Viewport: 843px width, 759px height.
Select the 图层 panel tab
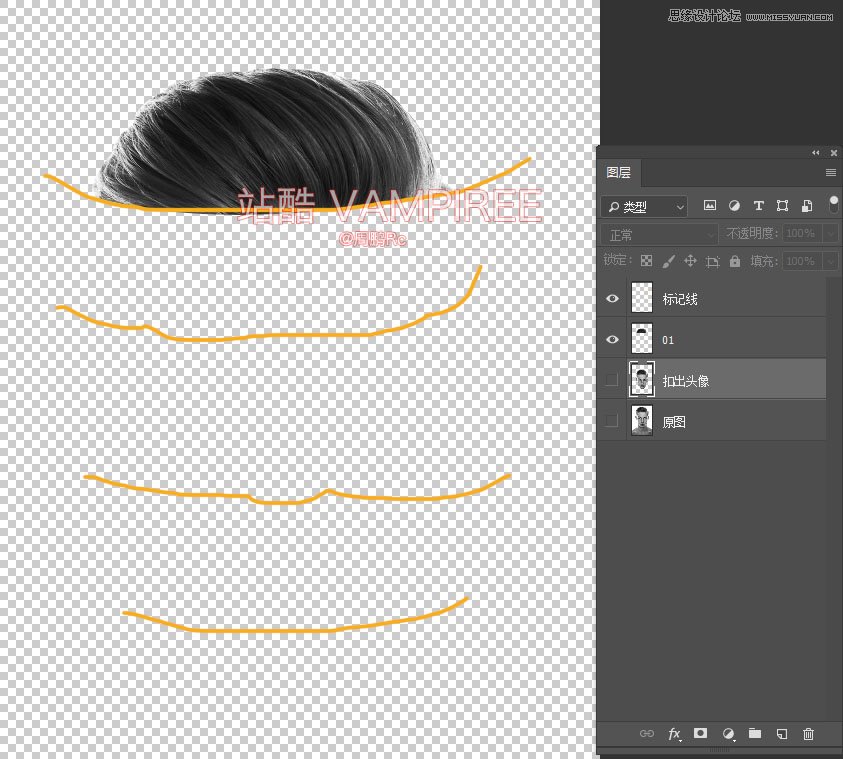pos(619,173)
